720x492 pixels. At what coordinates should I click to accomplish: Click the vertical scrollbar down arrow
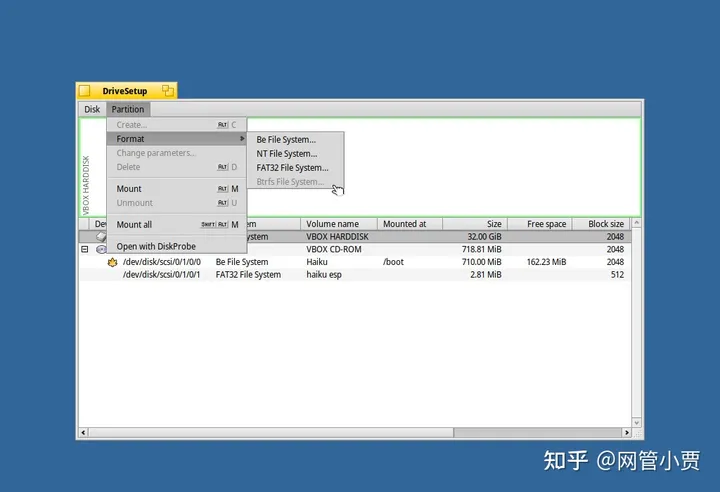click(636, 422)
